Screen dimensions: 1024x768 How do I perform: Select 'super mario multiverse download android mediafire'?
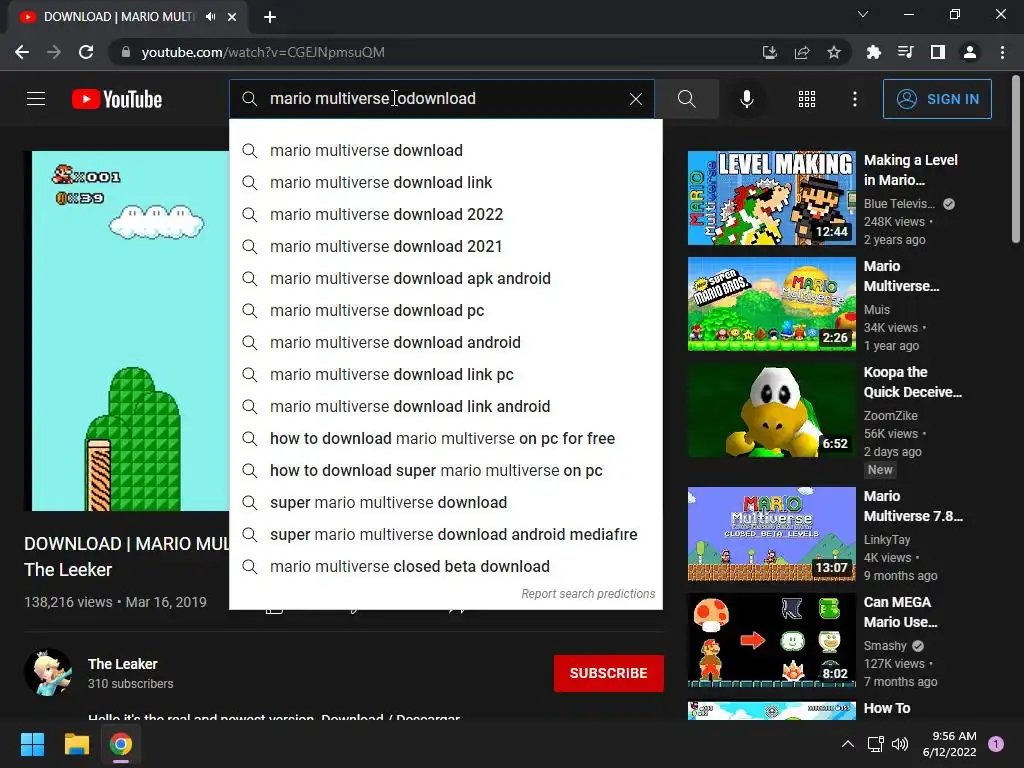445,534
